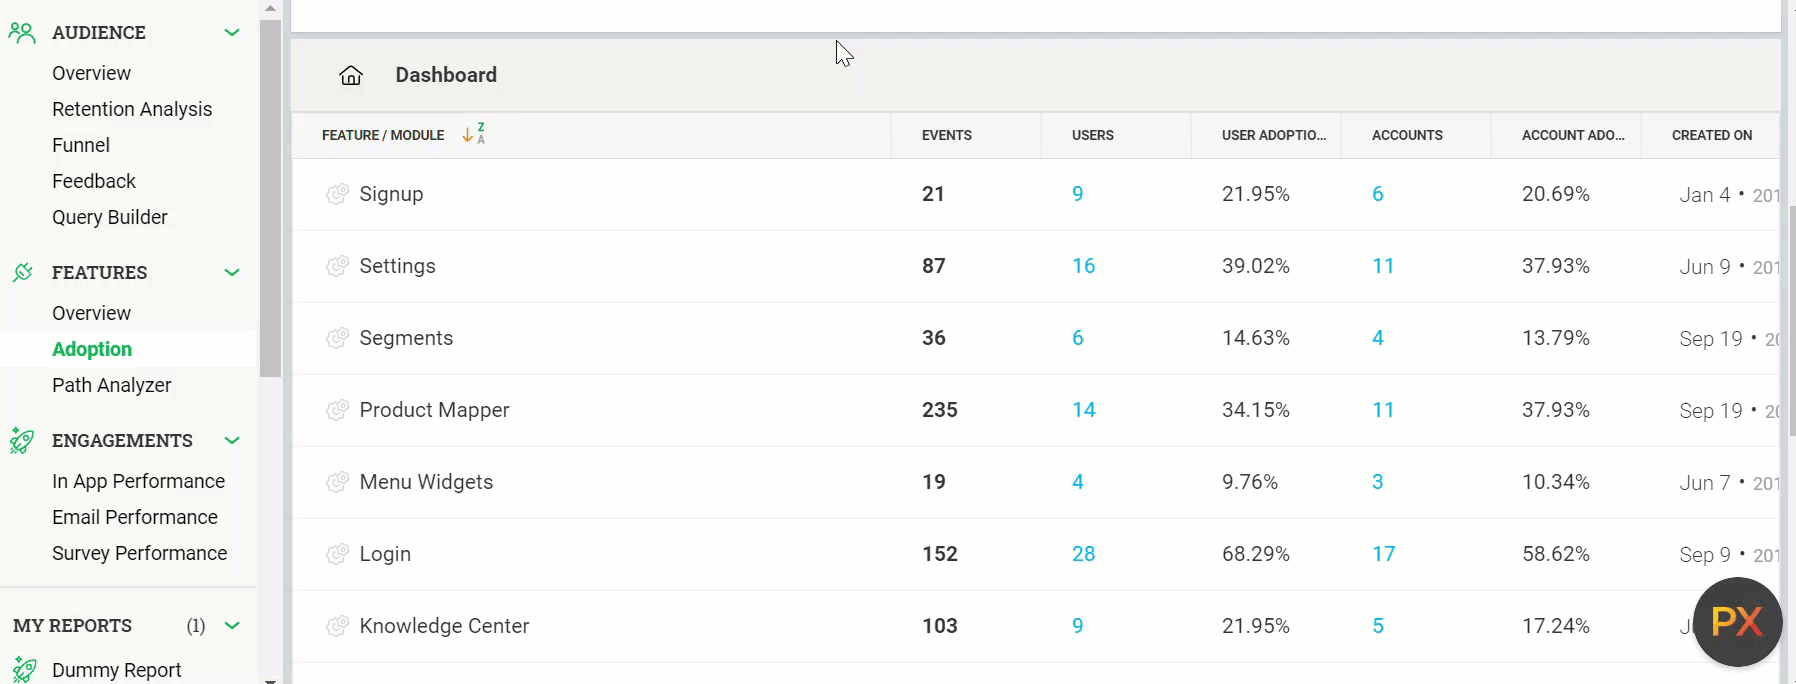Image resolution: width=1796 pixels, height=684 pixels.
Task: Click the gear icon beside Signup
Action: [x=338, y=194]
